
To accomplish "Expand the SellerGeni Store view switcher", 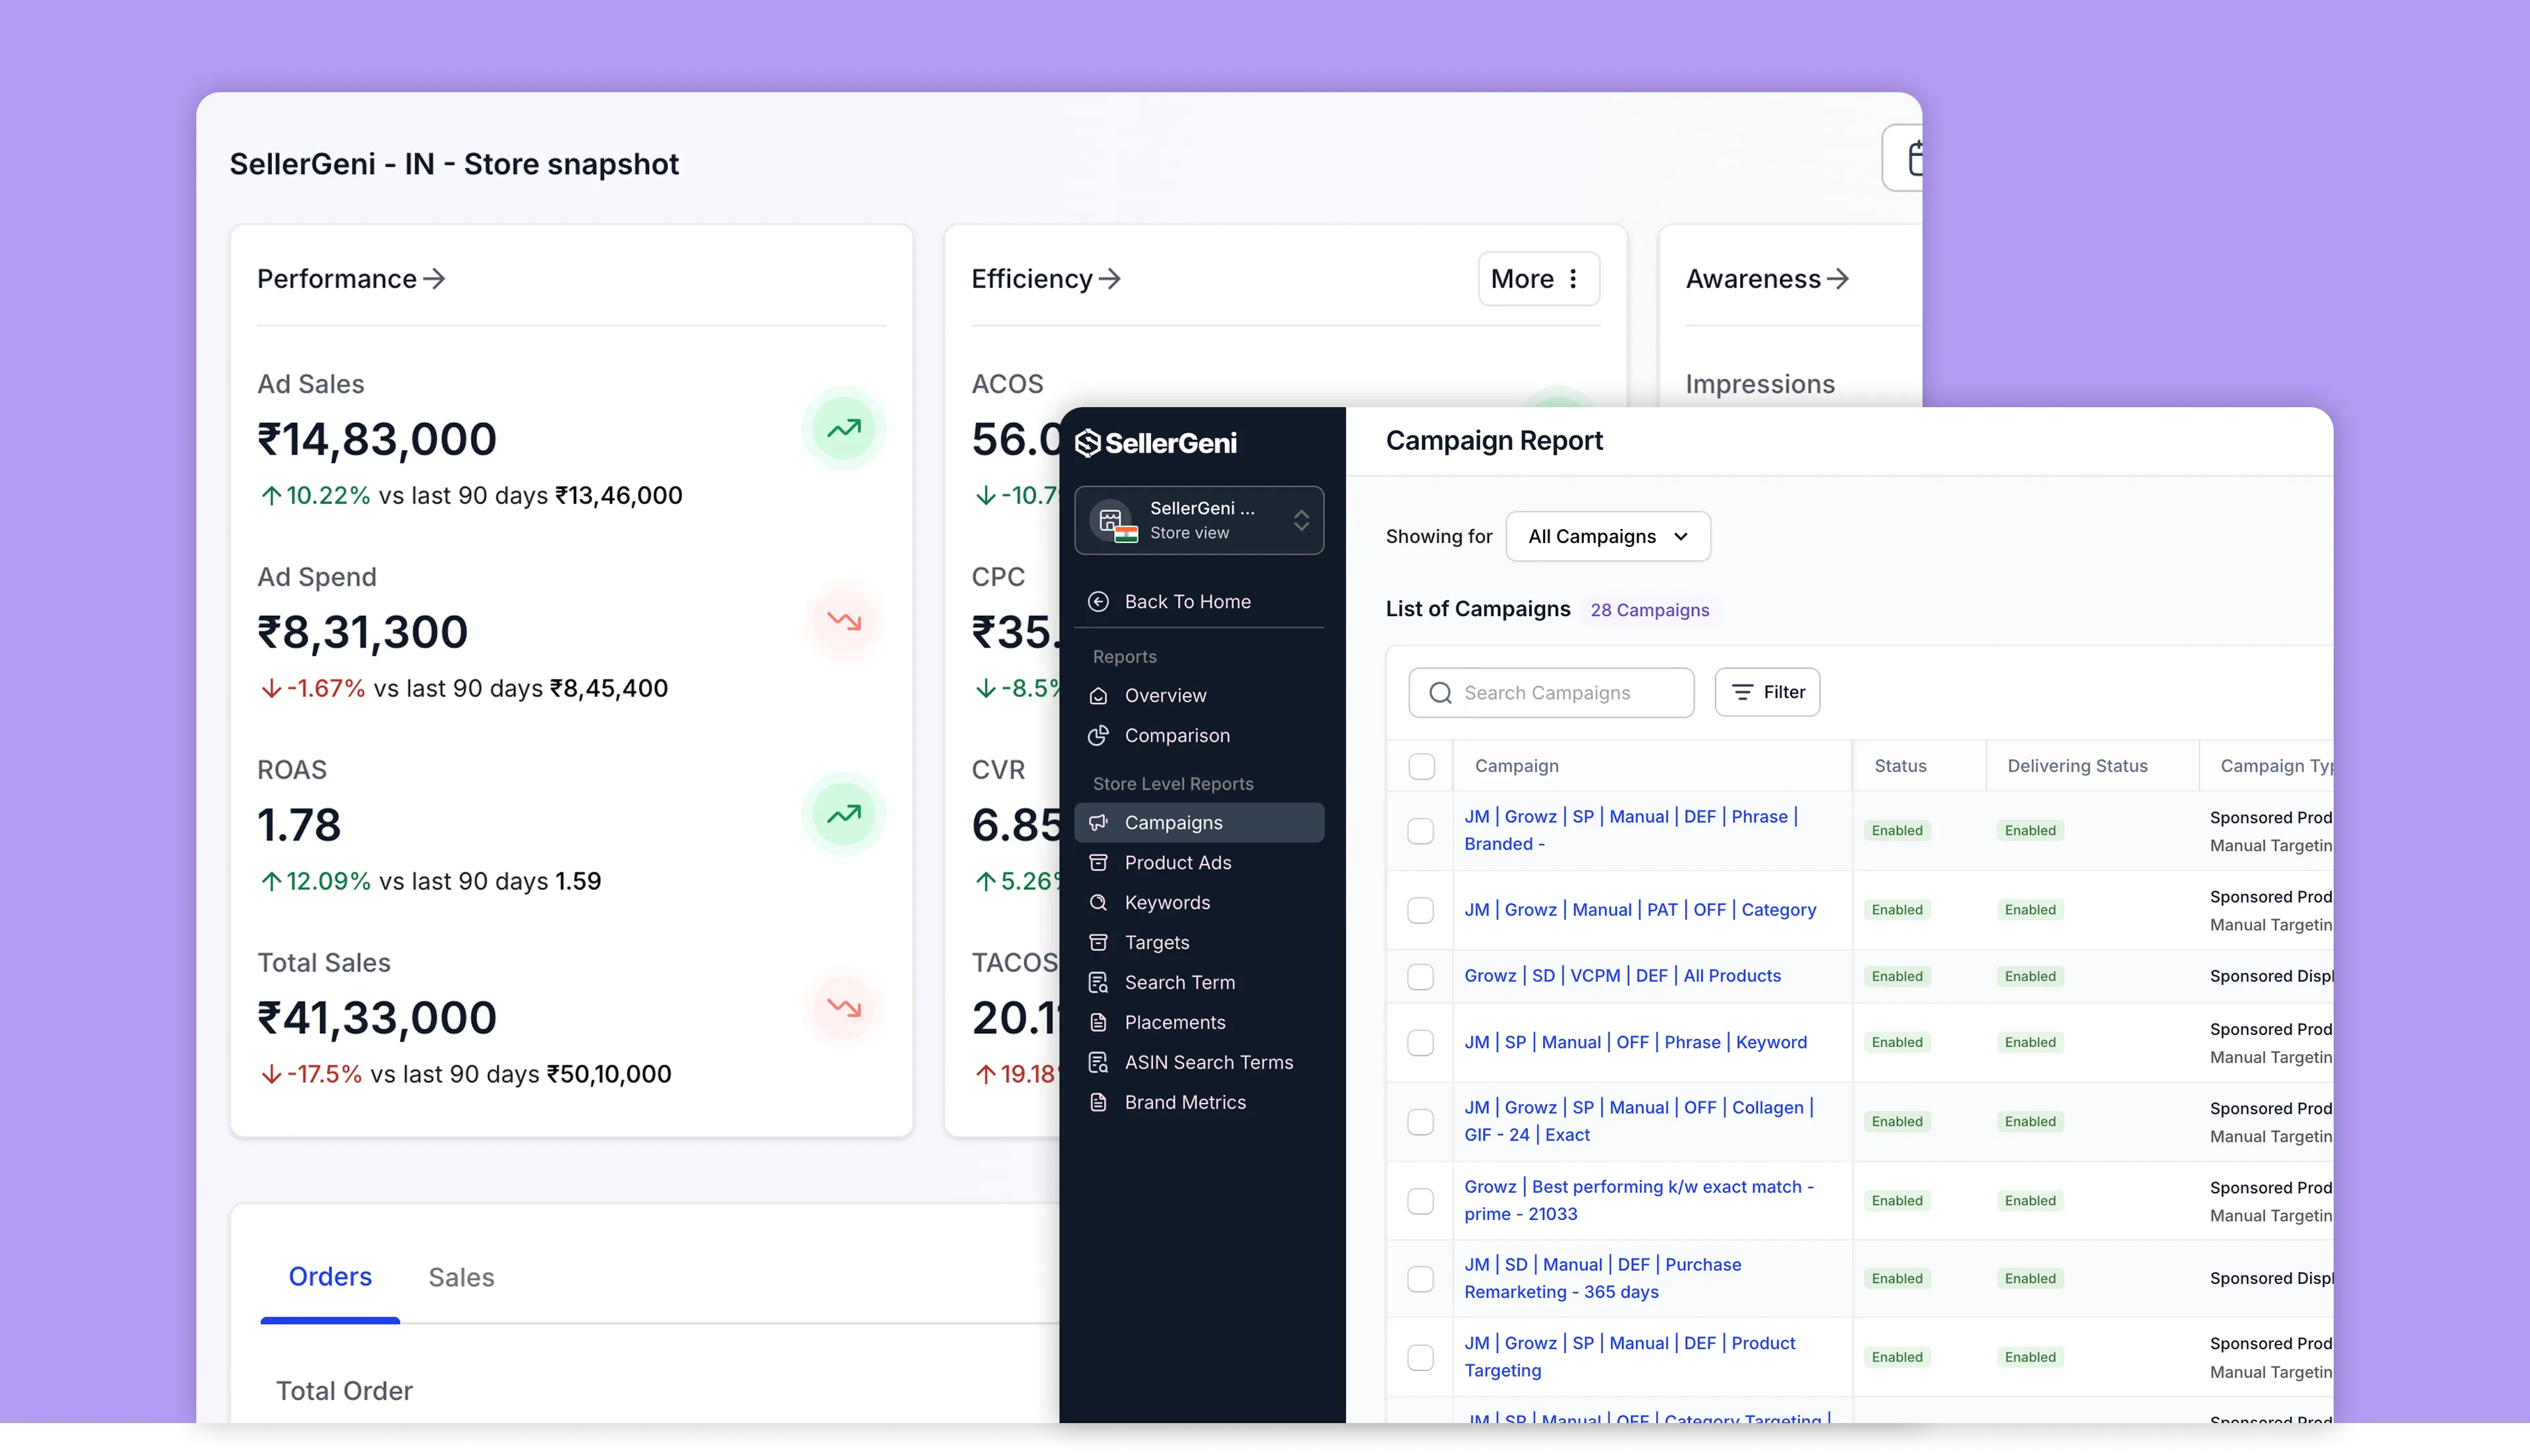I will [x=1199, y=521].
